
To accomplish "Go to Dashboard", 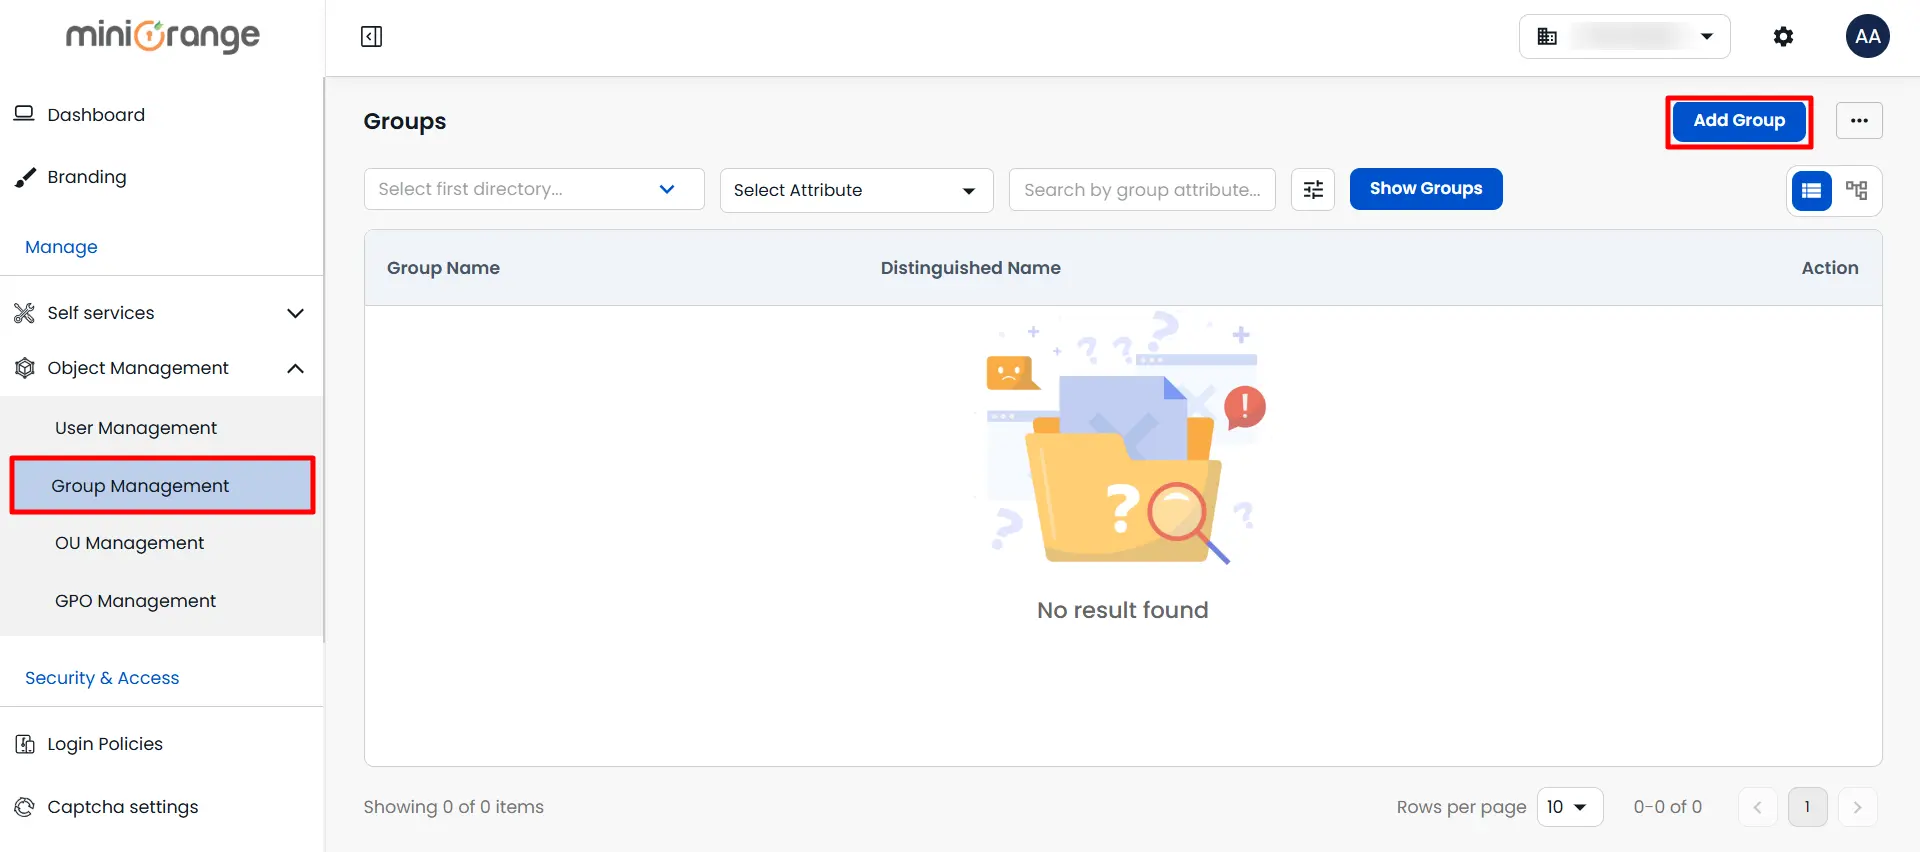I will point(96,115).
